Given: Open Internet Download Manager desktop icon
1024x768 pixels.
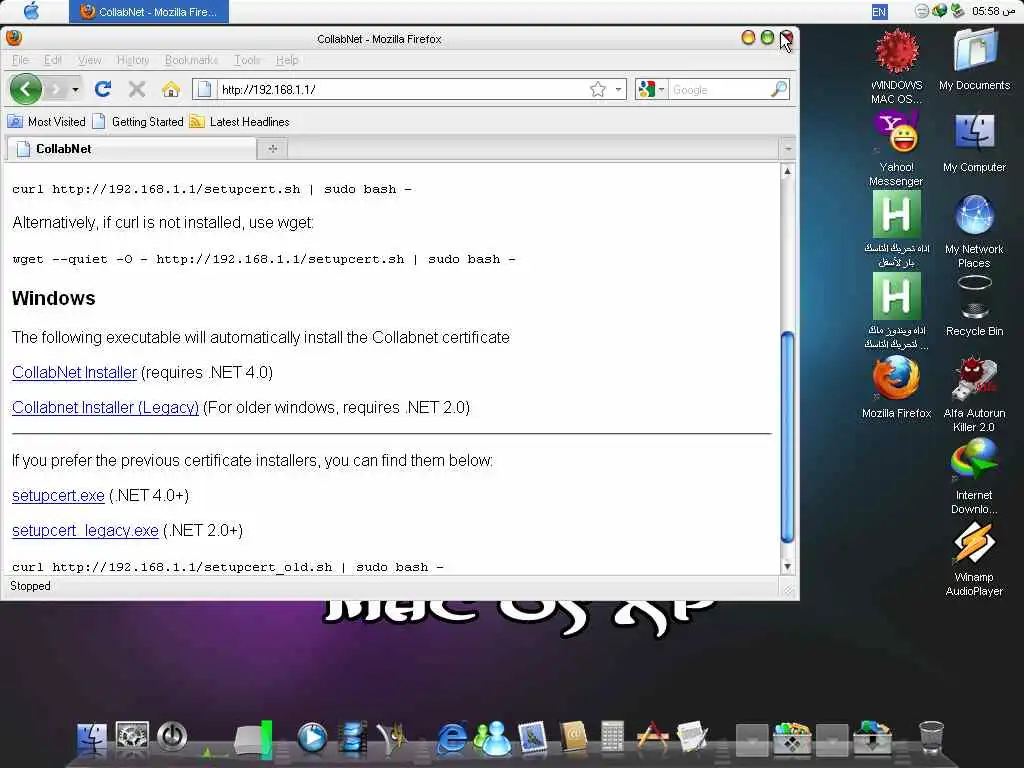Looking at the screenshot, I should (974, 476).
